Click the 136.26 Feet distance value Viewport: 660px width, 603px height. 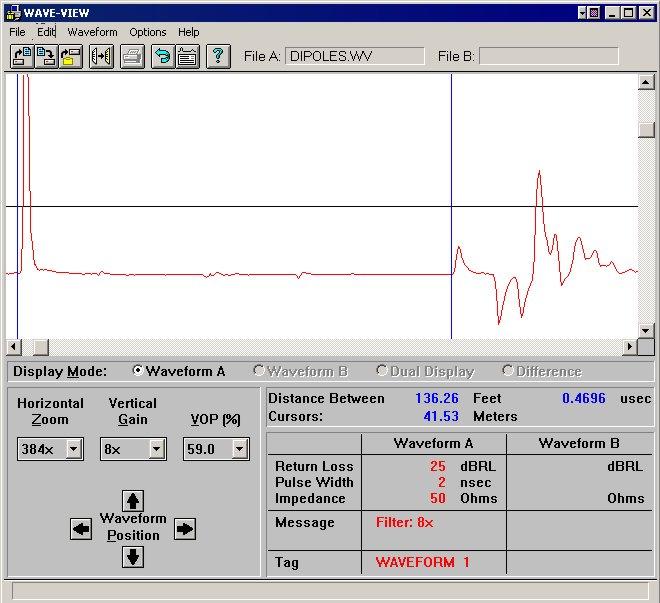tap(437, 398)
